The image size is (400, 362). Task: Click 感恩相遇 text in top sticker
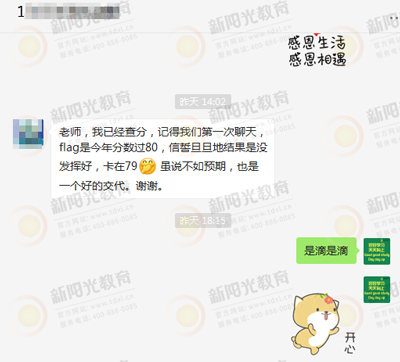[x=317, y=60]
